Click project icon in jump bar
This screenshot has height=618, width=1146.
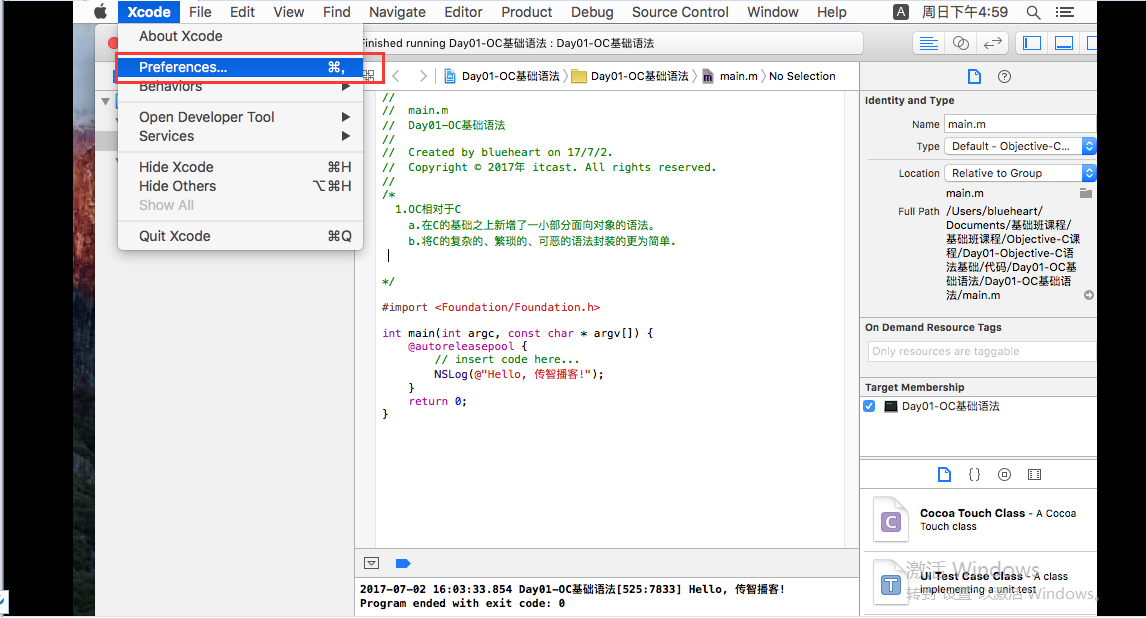tap(449, 76)
